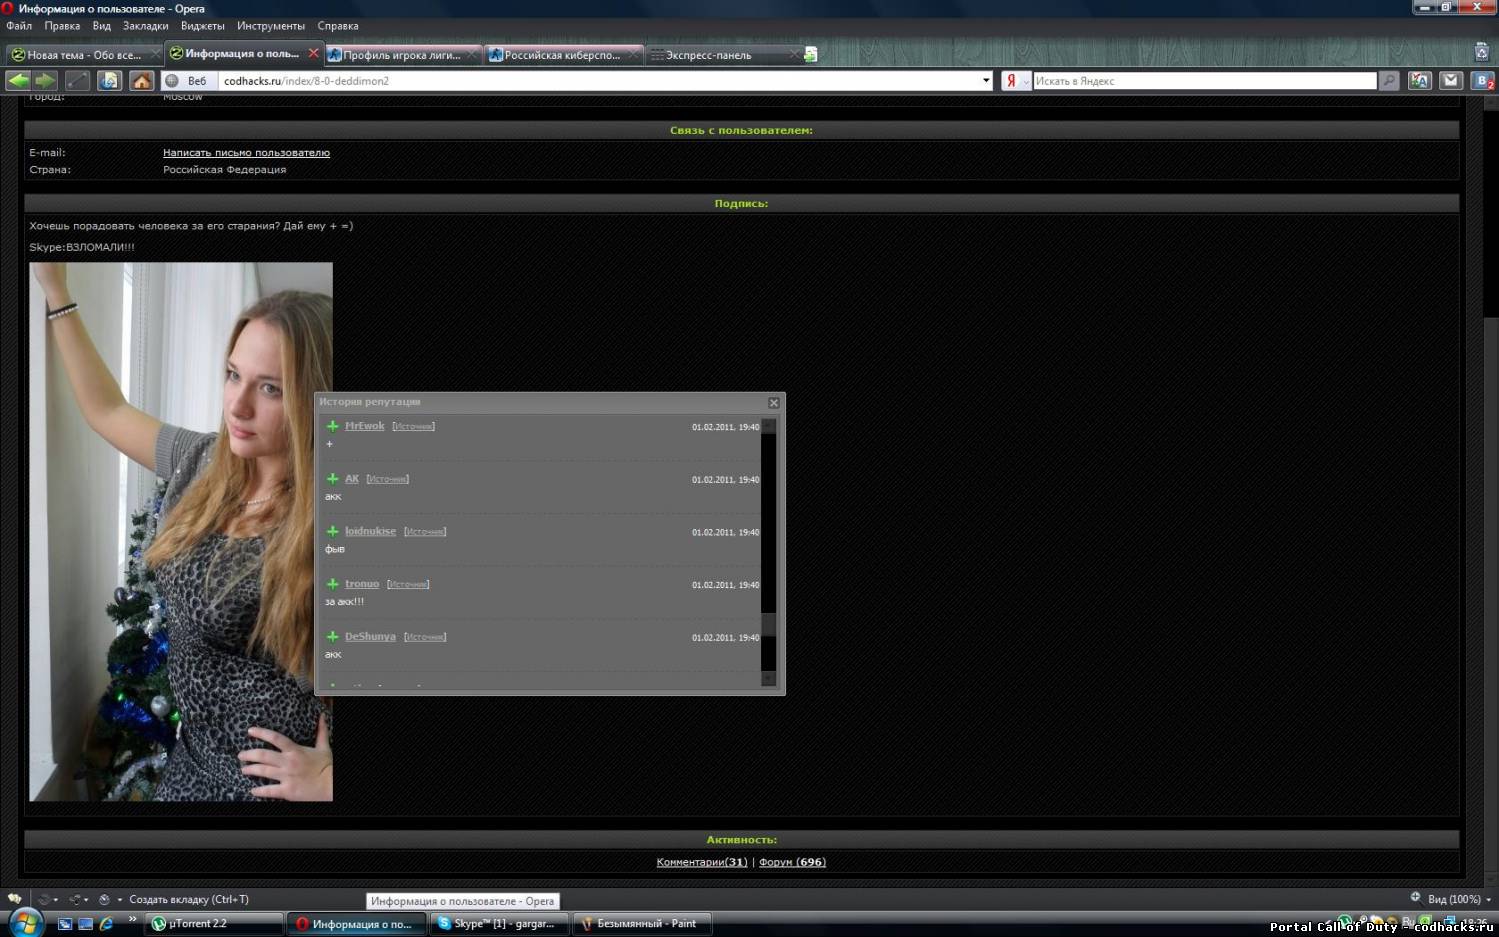Screen dimensions: 1499x937
Task: Close the active Информация о поль... tab
Action: pyautogui.click(x=313, y=53)
